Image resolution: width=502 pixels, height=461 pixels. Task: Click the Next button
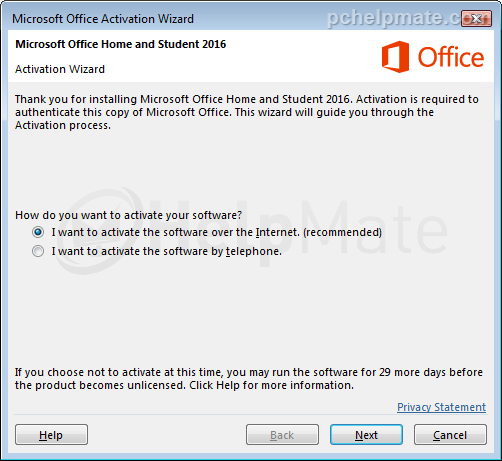point(366,435)
